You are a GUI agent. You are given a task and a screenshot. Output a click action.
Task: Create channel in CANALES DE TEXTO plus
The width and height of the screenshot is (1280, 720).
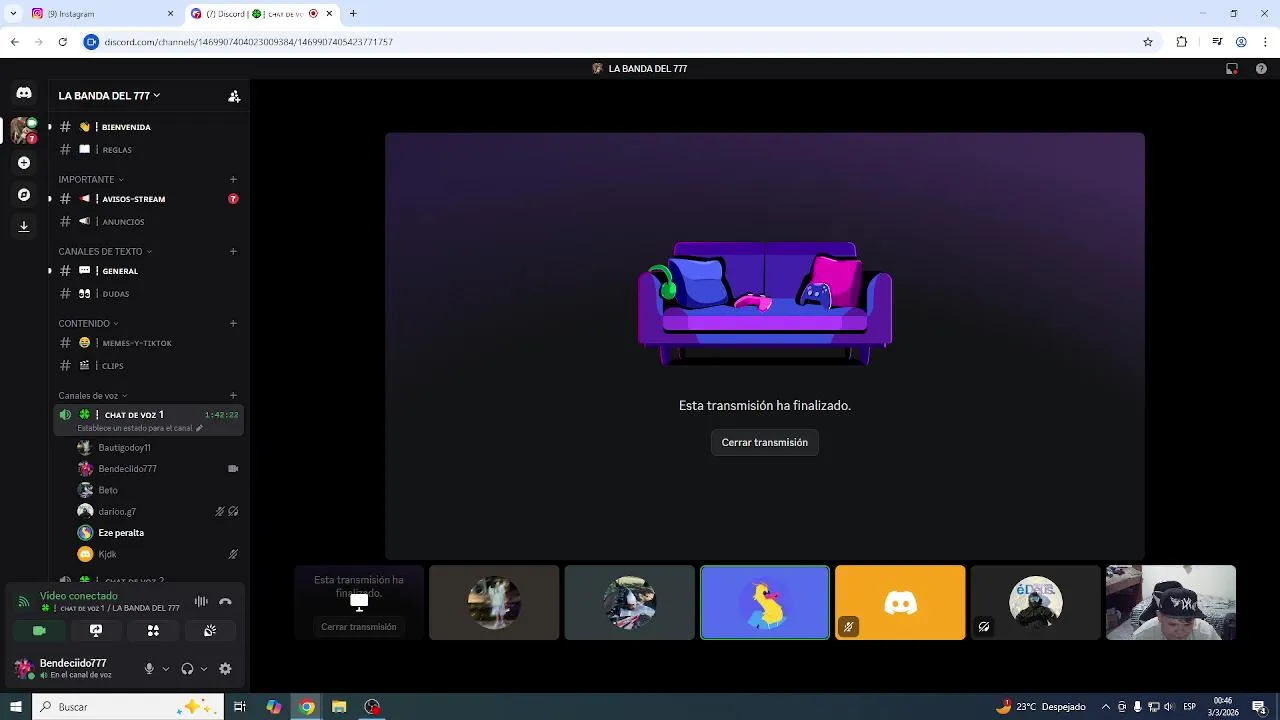[233, 252]
